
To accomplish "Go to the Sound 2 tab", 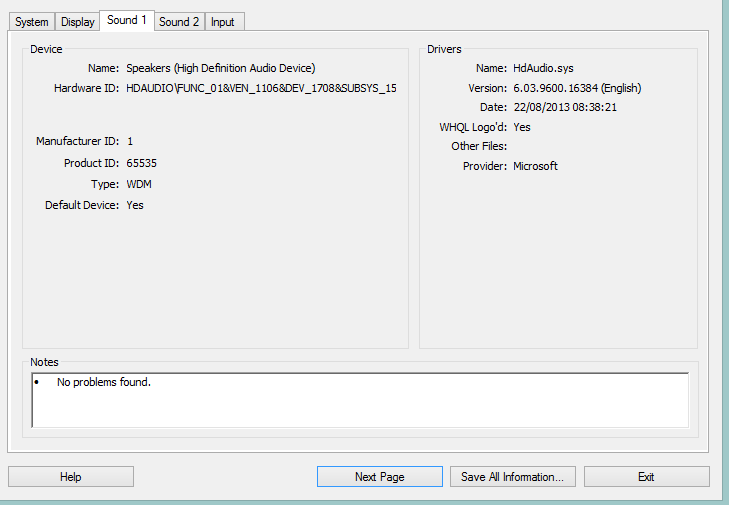I will tap(179, 22).
